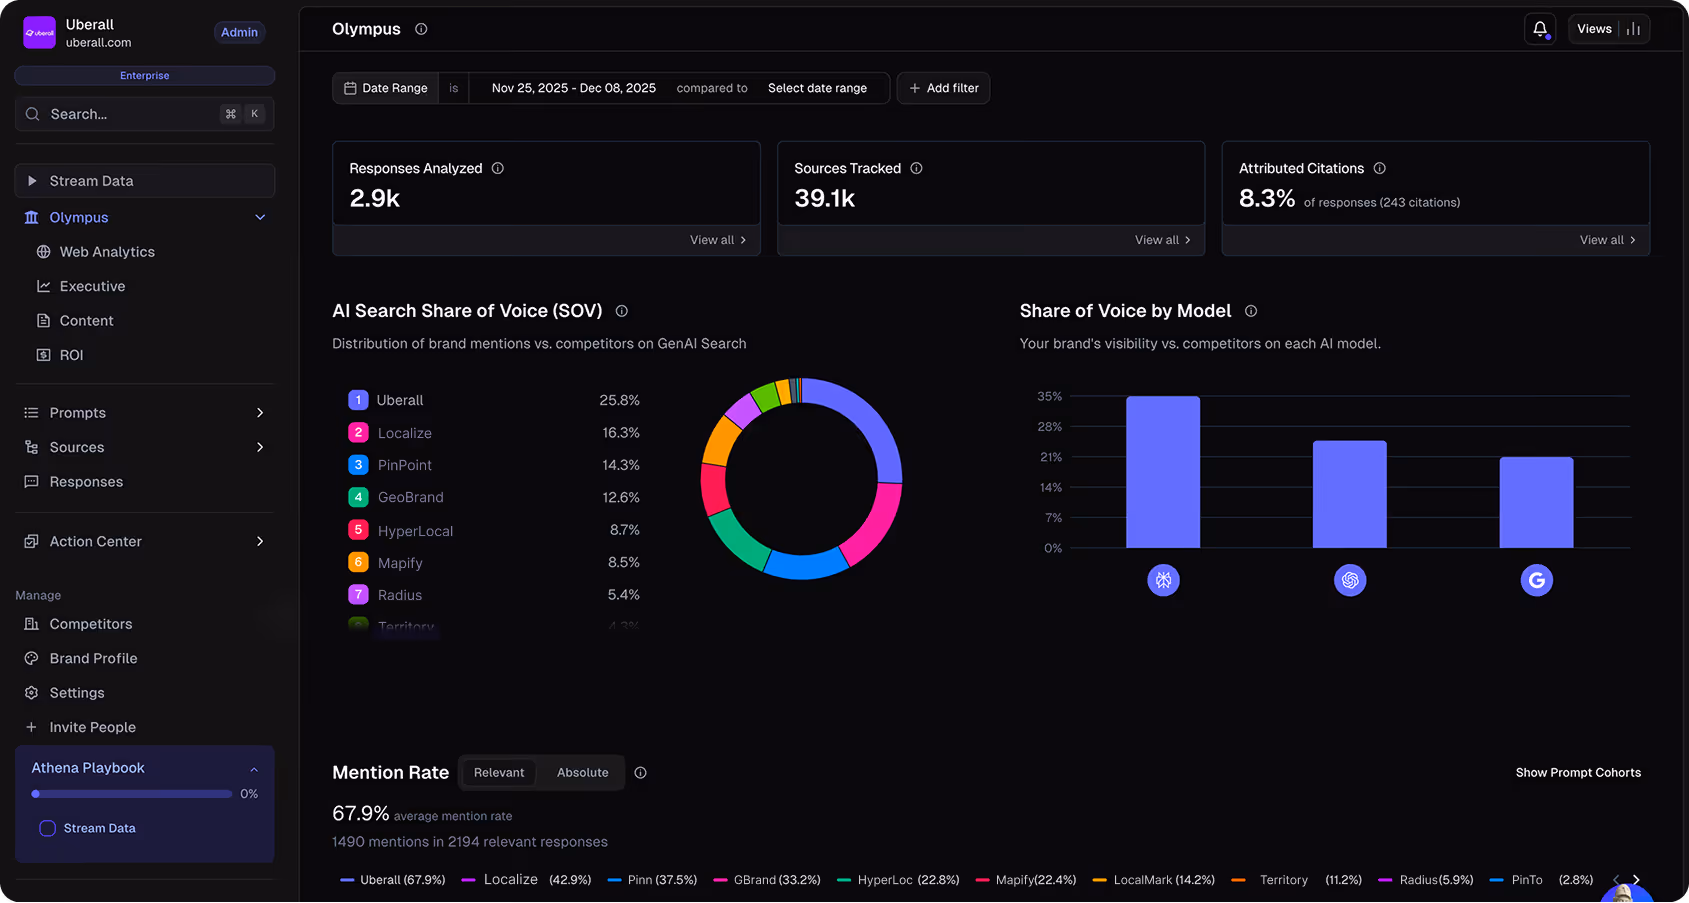Click the Google model icon below the bar chart
The image size is (1689, 903).
pyautogui.click(x=1536, y=580)
